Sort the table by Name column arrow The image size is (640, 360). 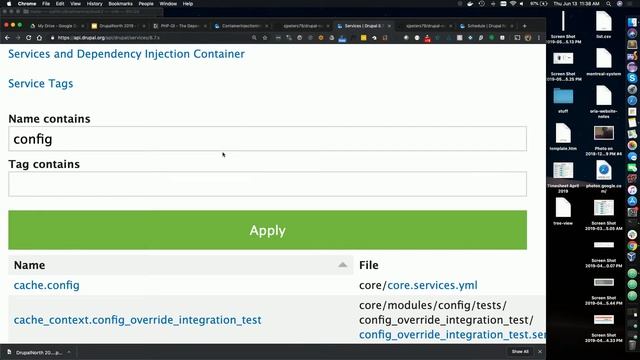tap(343, 265)
